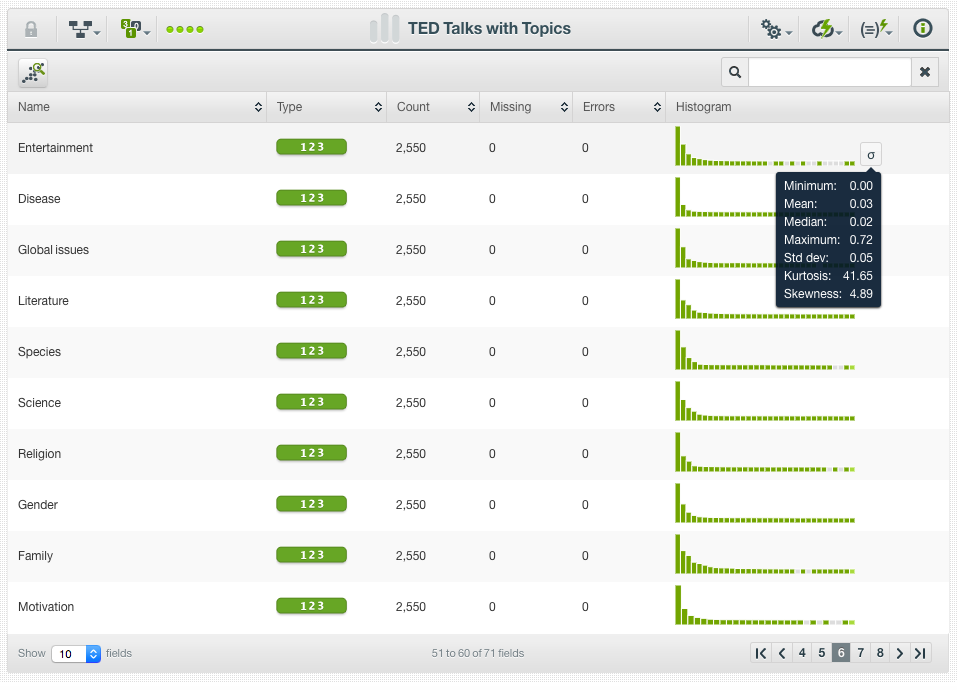
Task: Clear the search with the X button
Action: click(x=924, y=72)
